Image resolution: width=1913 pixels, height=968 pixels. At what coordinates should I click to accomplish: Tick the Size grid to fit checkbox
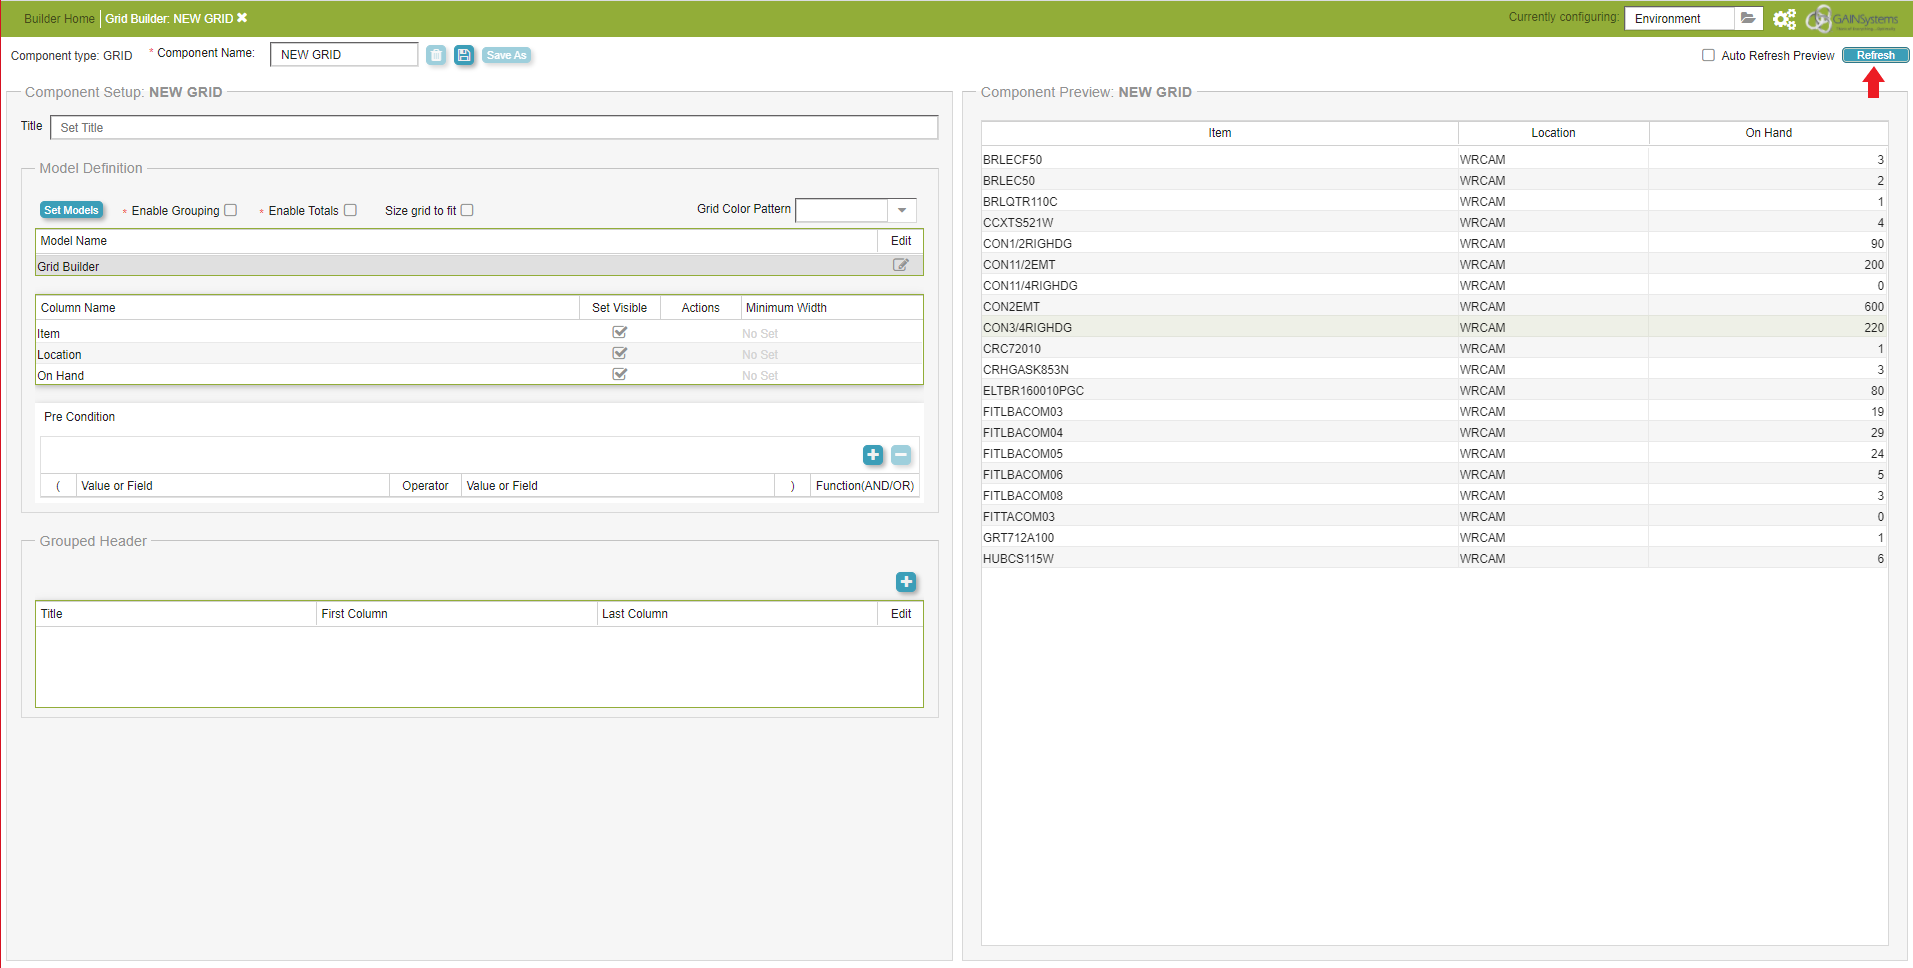(467, 210)
